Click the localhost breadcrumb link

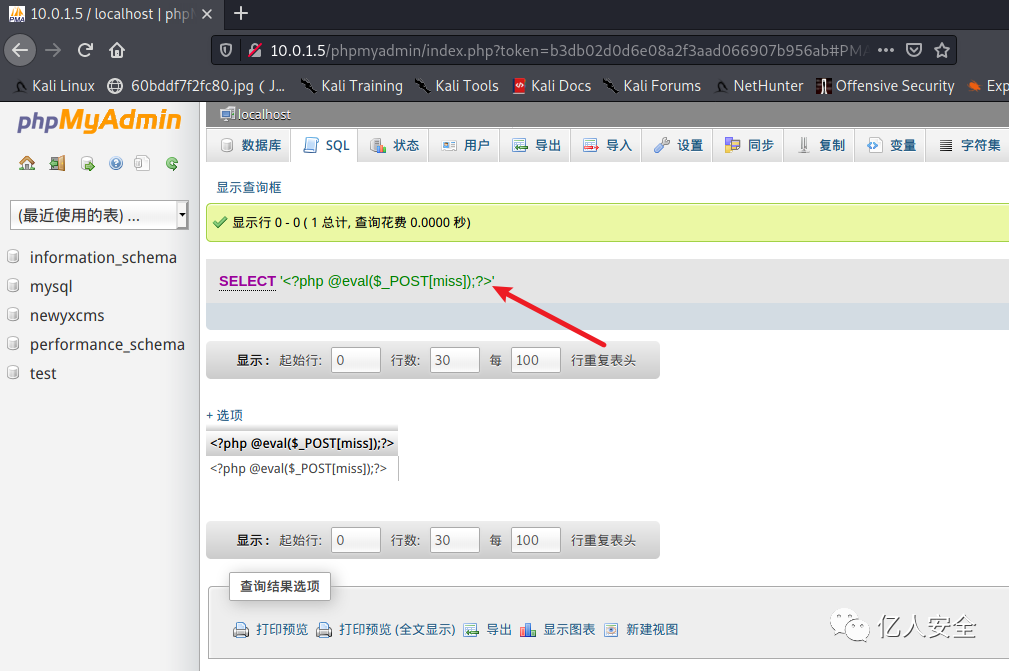point(264,115)
